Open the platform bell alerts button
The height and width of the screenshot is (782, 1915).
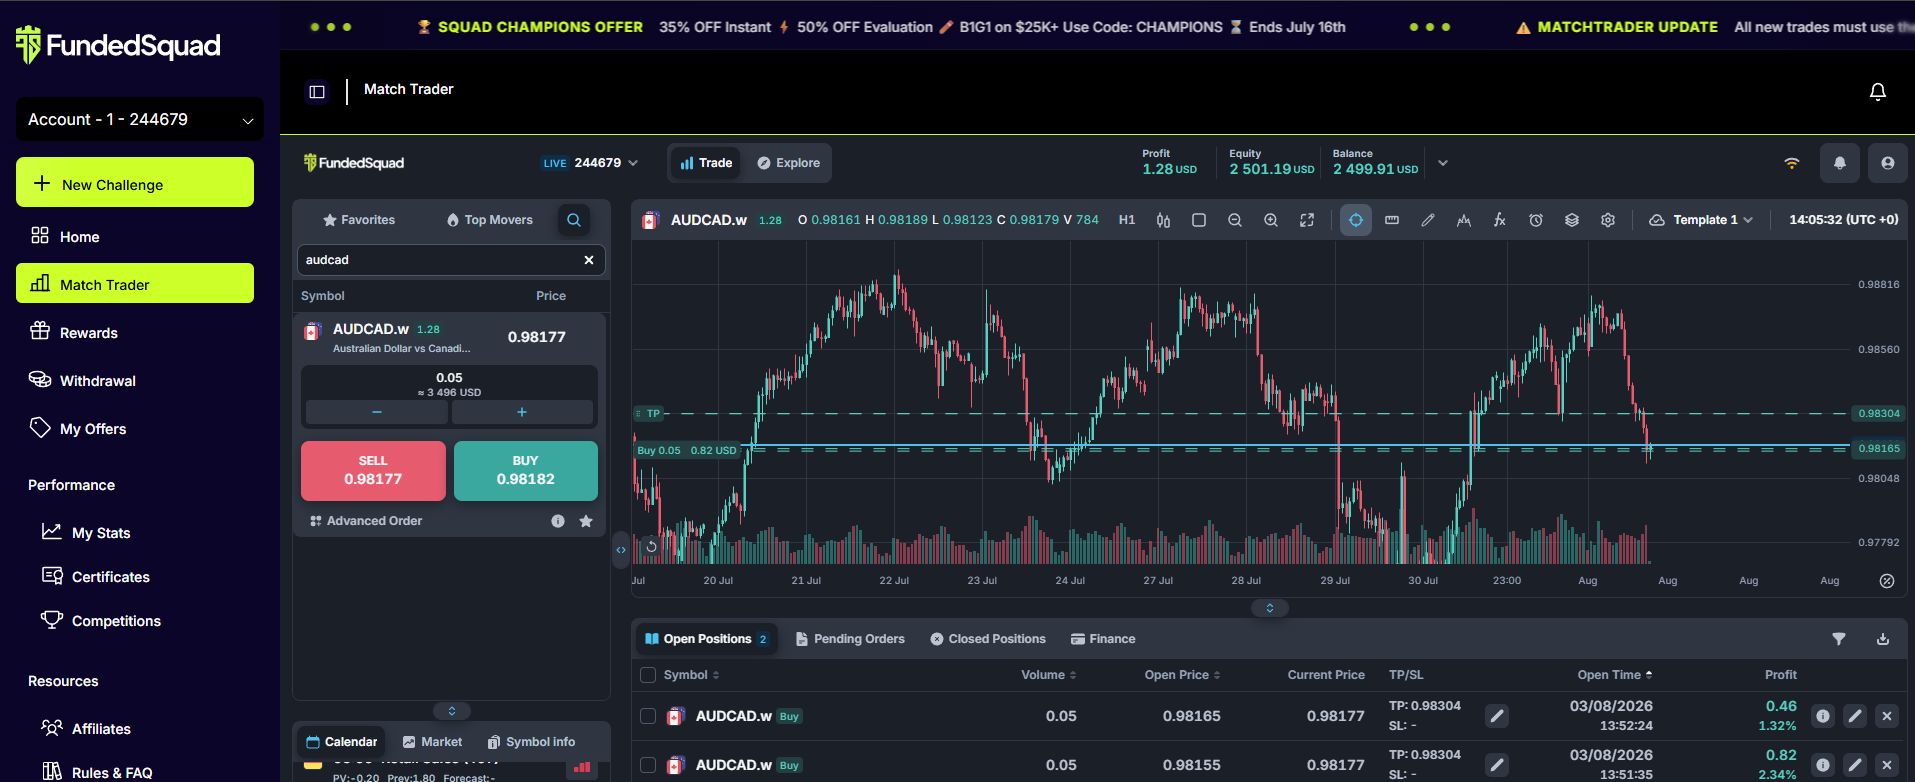[x=1840, y=163]
